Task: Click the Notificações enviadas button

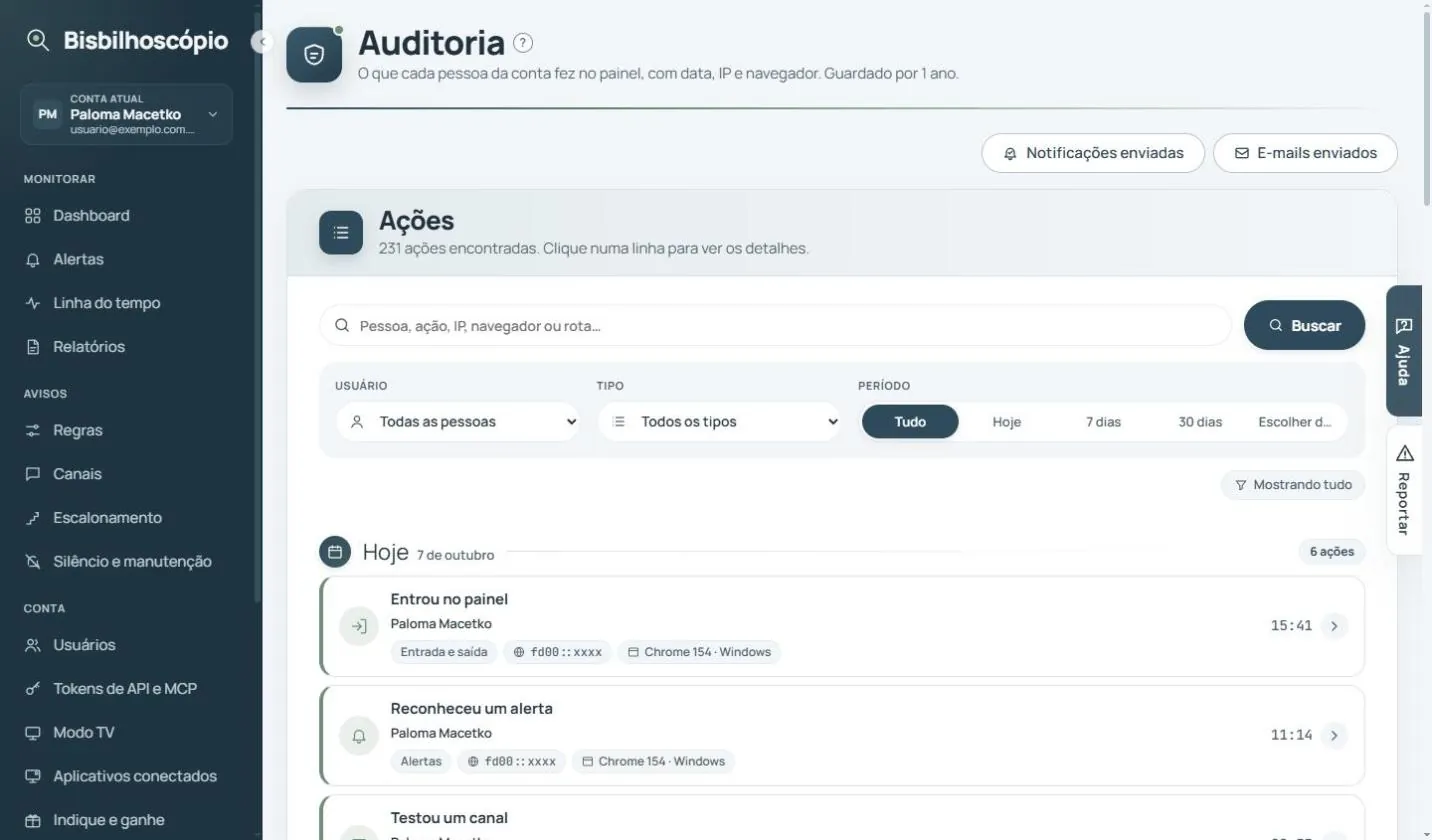Action: pyautogui.click(x=1093, y=153)
